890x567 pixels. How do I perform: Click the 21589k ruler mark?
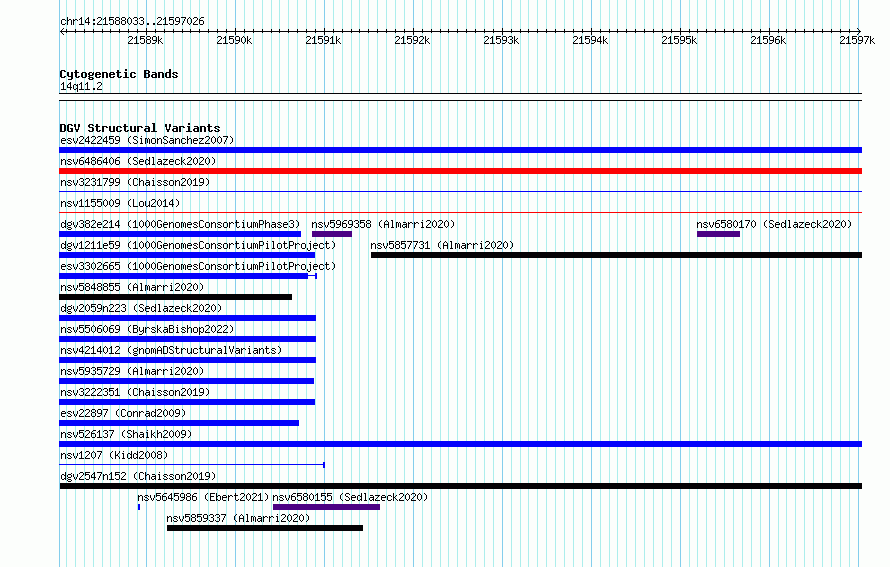coord(145,40)
